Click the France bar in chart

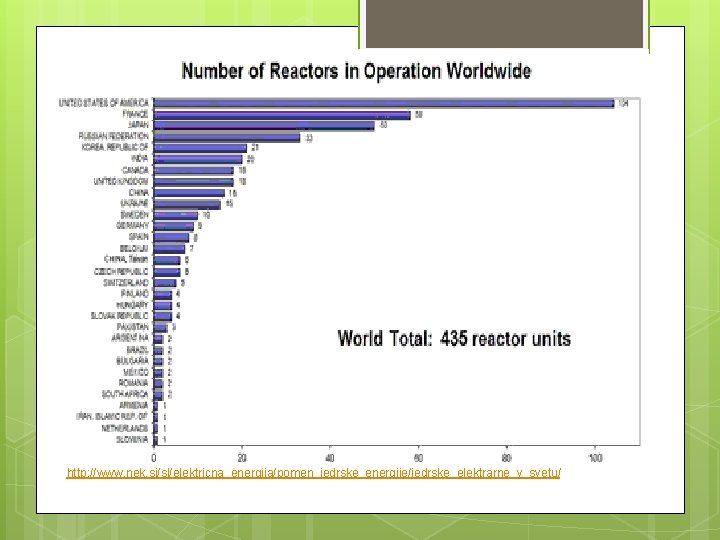pos(282,115)
